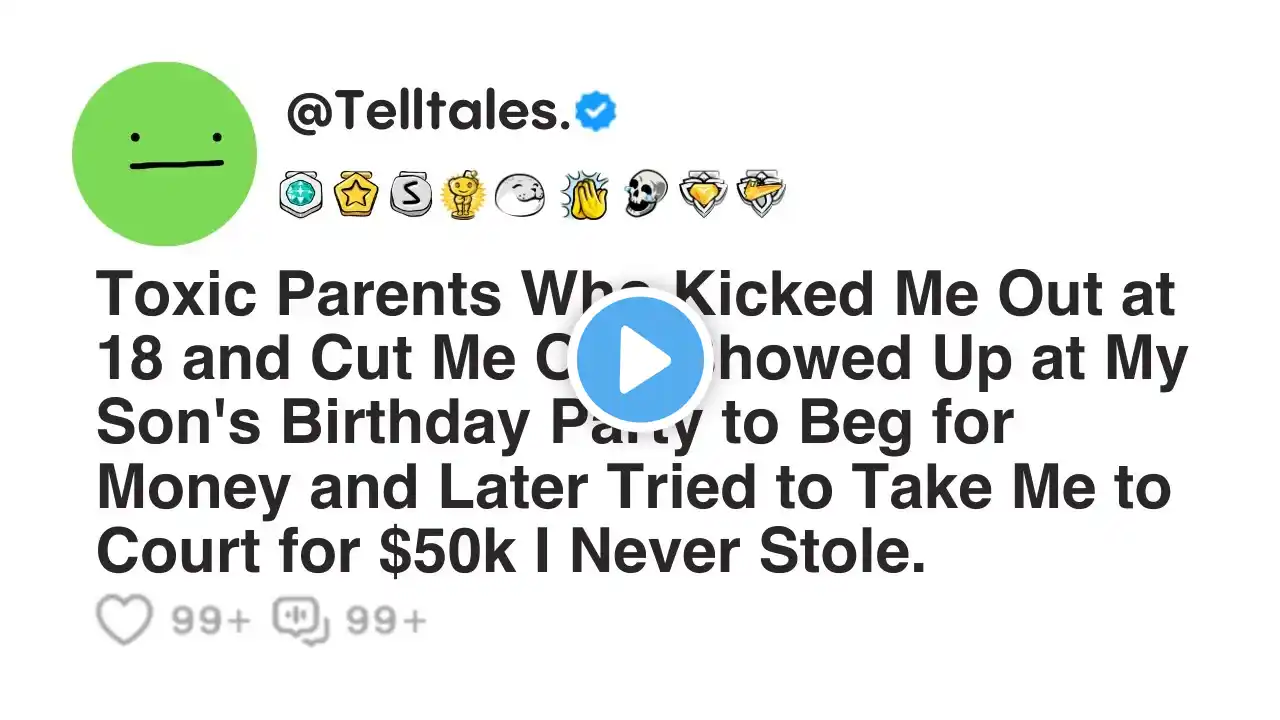Open the Toxic Parents post title

pos(640,424)
